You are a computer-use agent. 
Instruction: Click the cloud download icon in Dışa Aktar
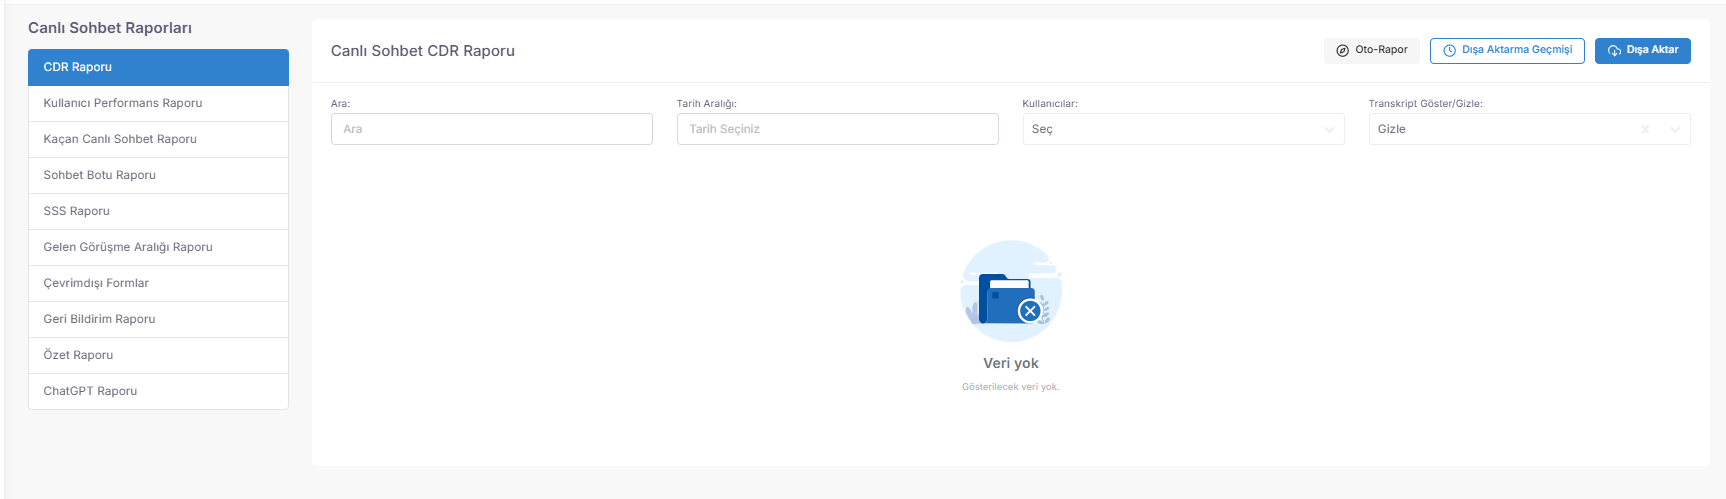coord(1614,50)
